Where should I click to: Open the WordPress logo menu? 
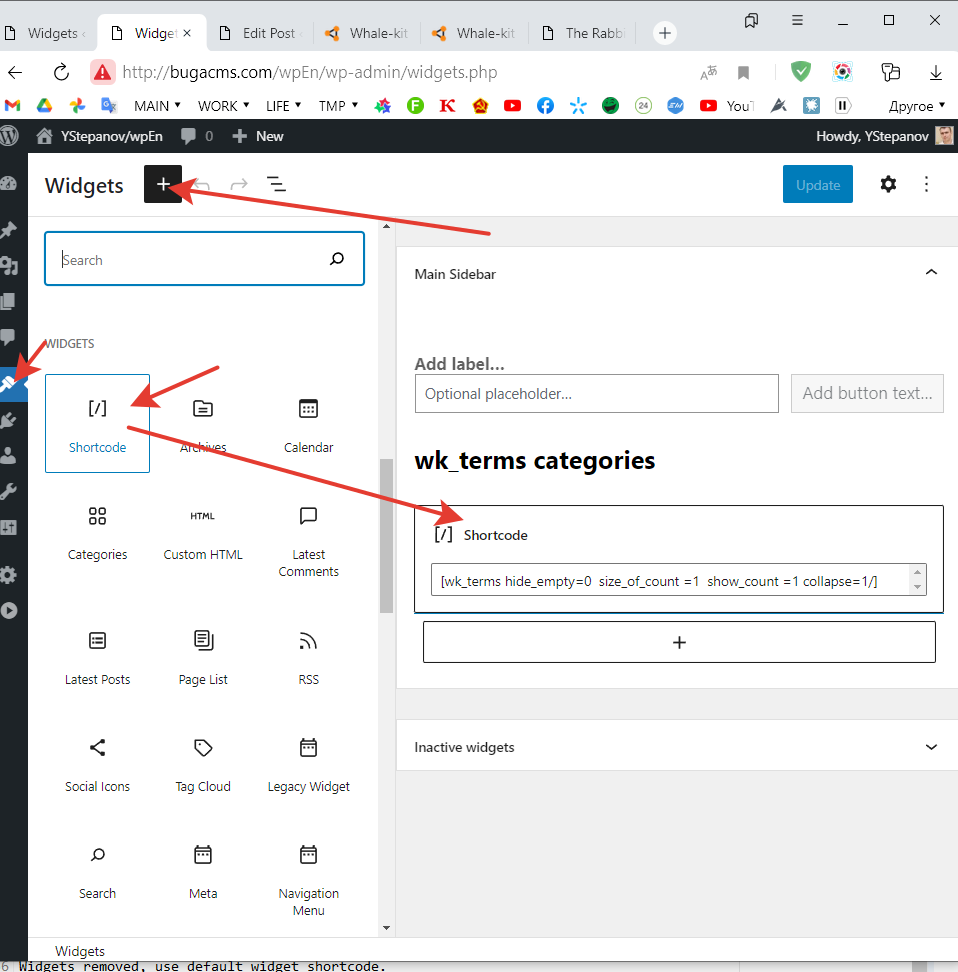click(x=9, y=136)
